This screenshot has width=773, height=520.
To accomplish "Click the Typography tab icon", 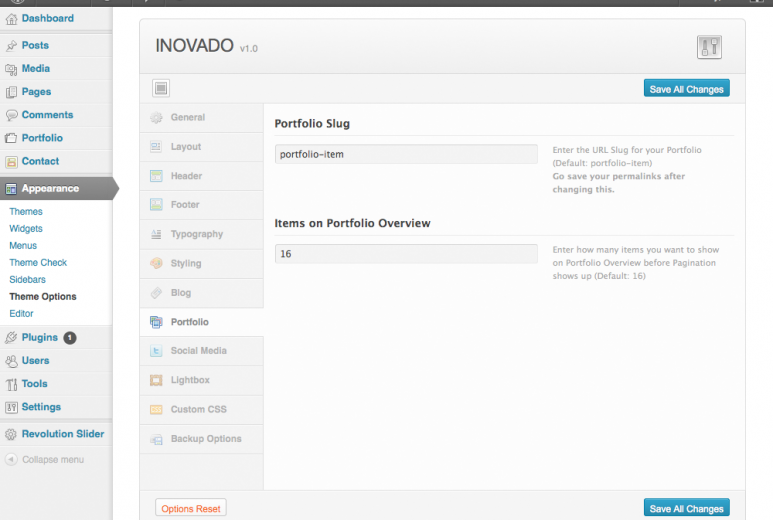I will point(156,234).
